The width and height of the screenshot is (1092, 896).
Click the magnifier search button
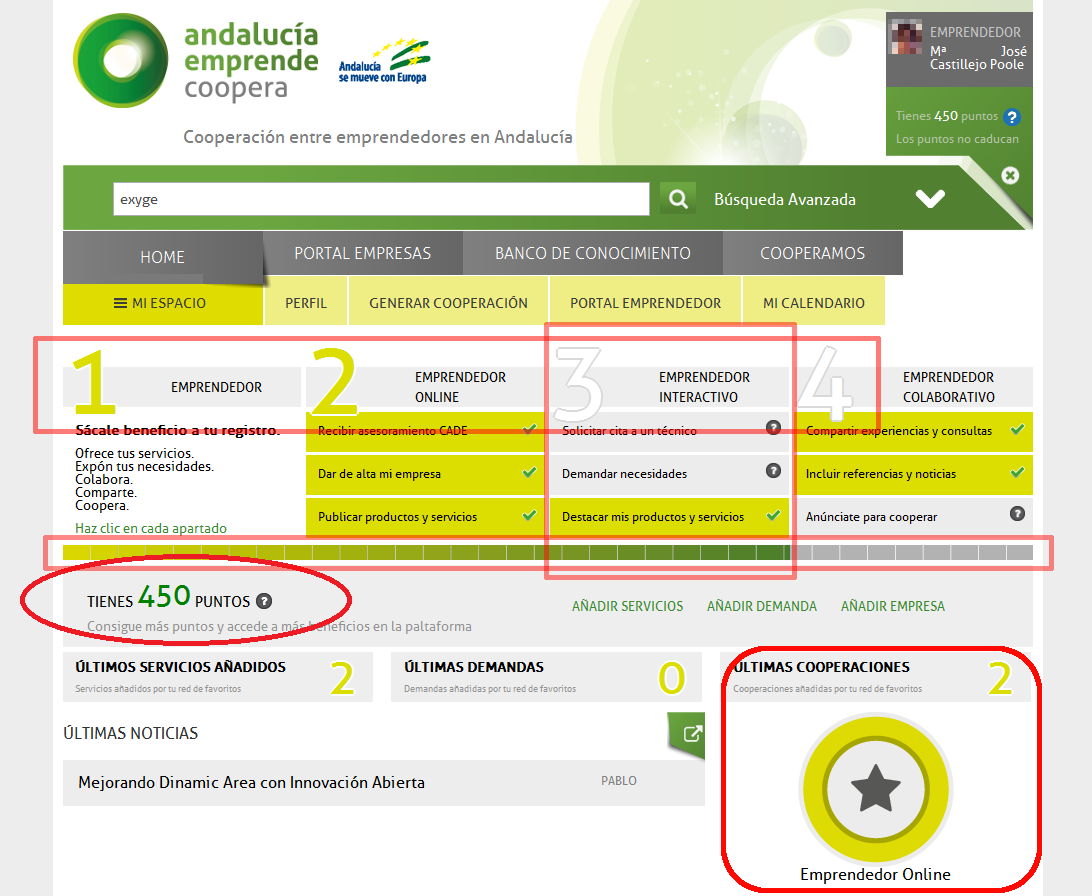(x=678, y=199)
